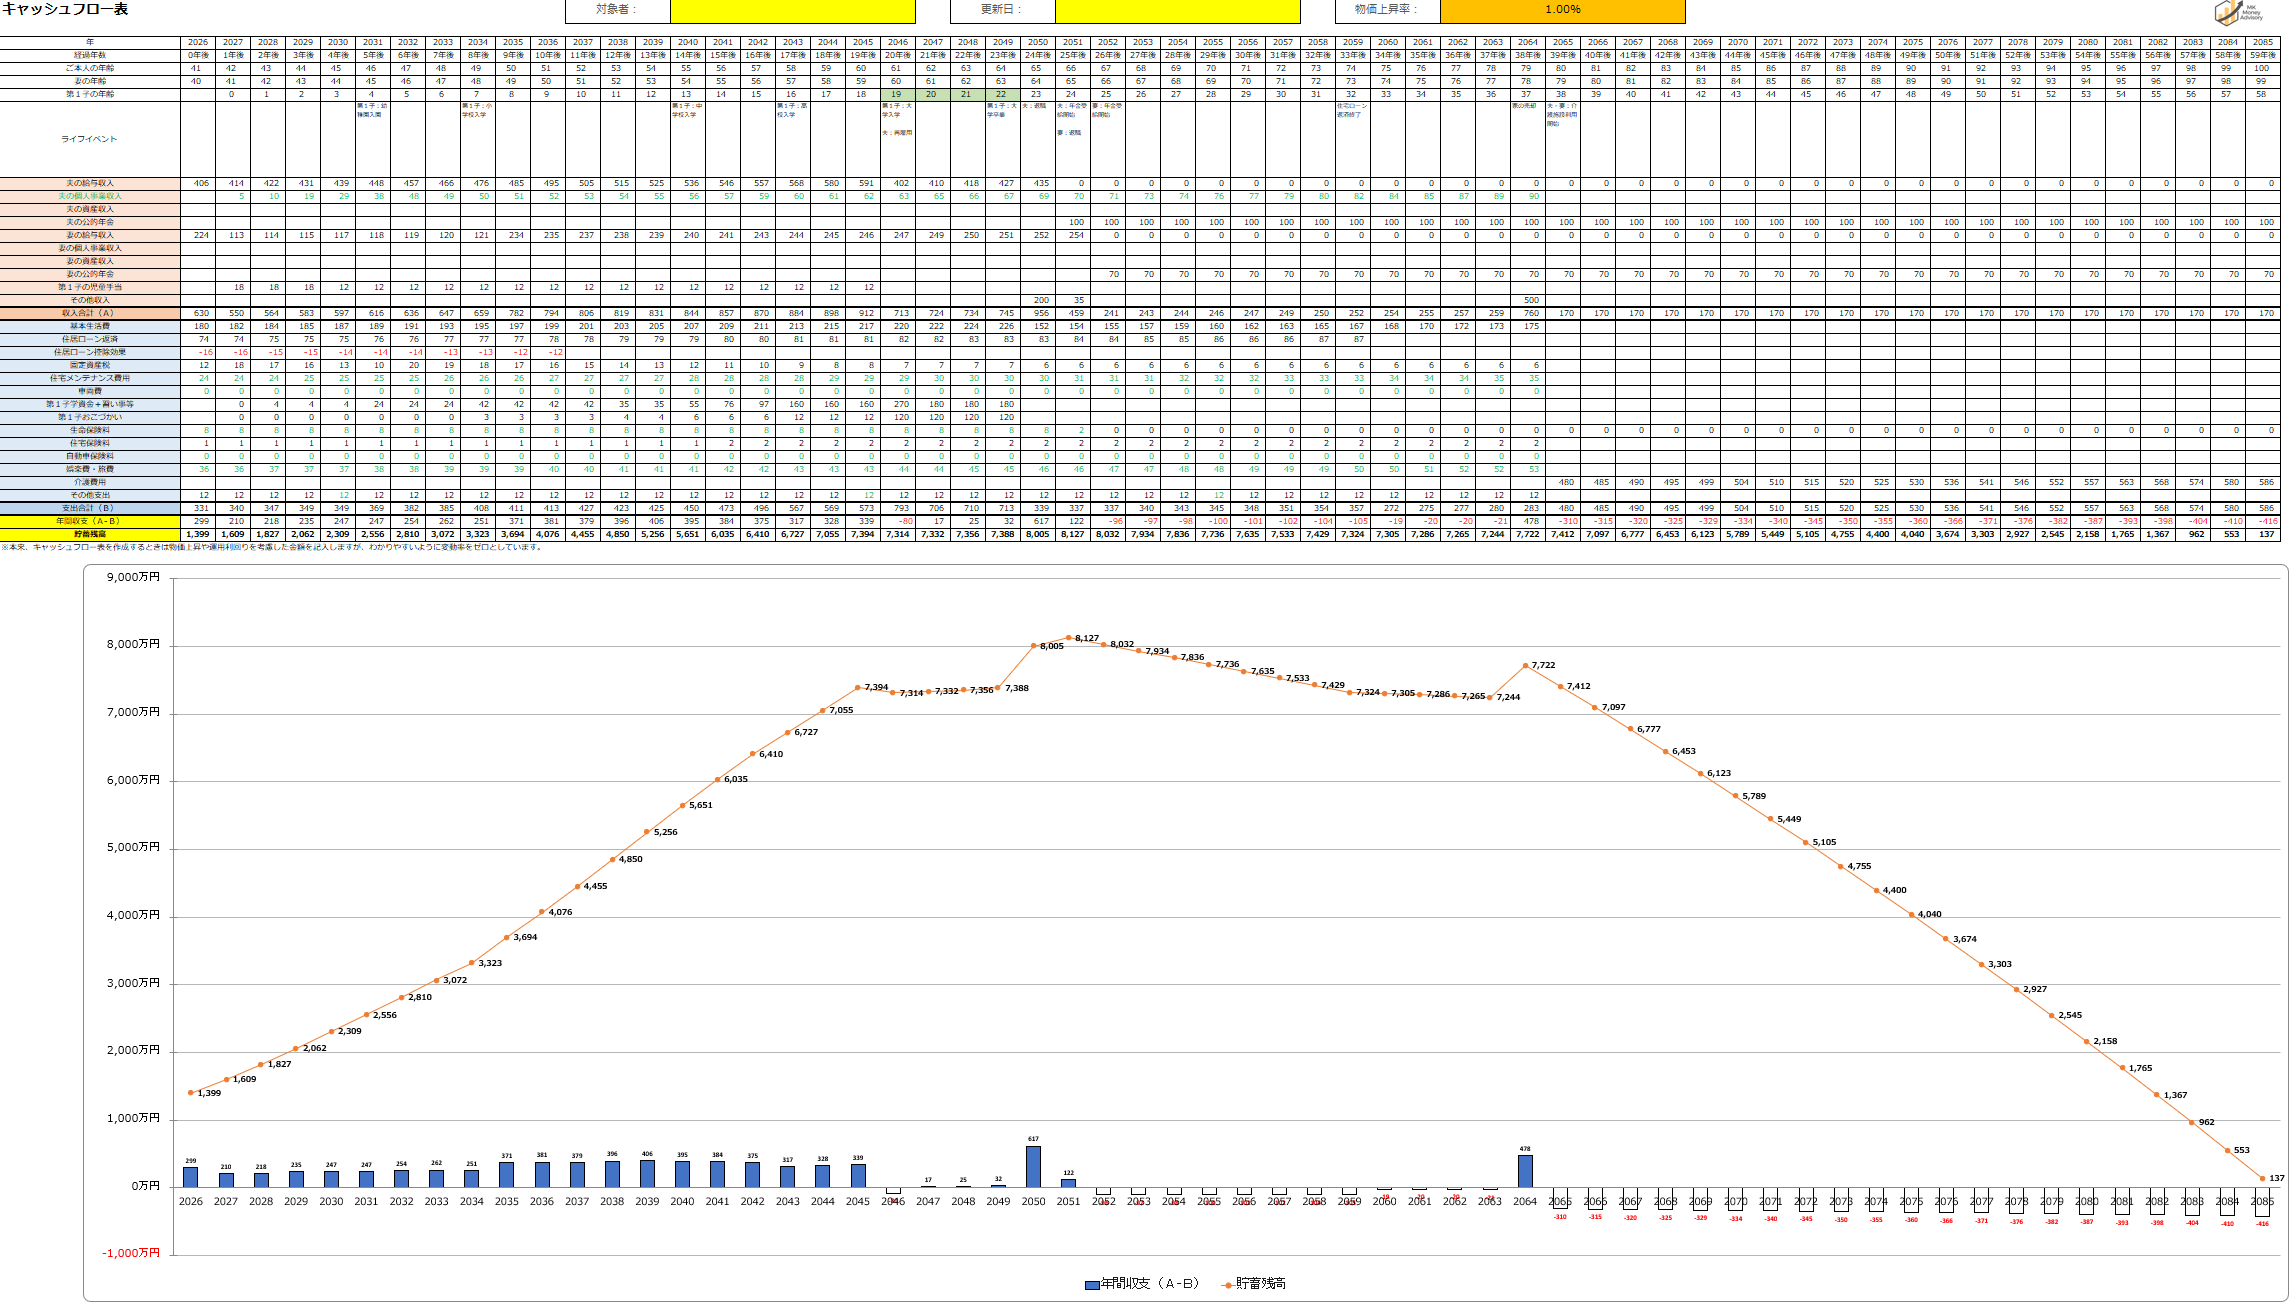Click the yellow 対象者 input cell
Screen dimensions: 2294x1303
(792, 10)
